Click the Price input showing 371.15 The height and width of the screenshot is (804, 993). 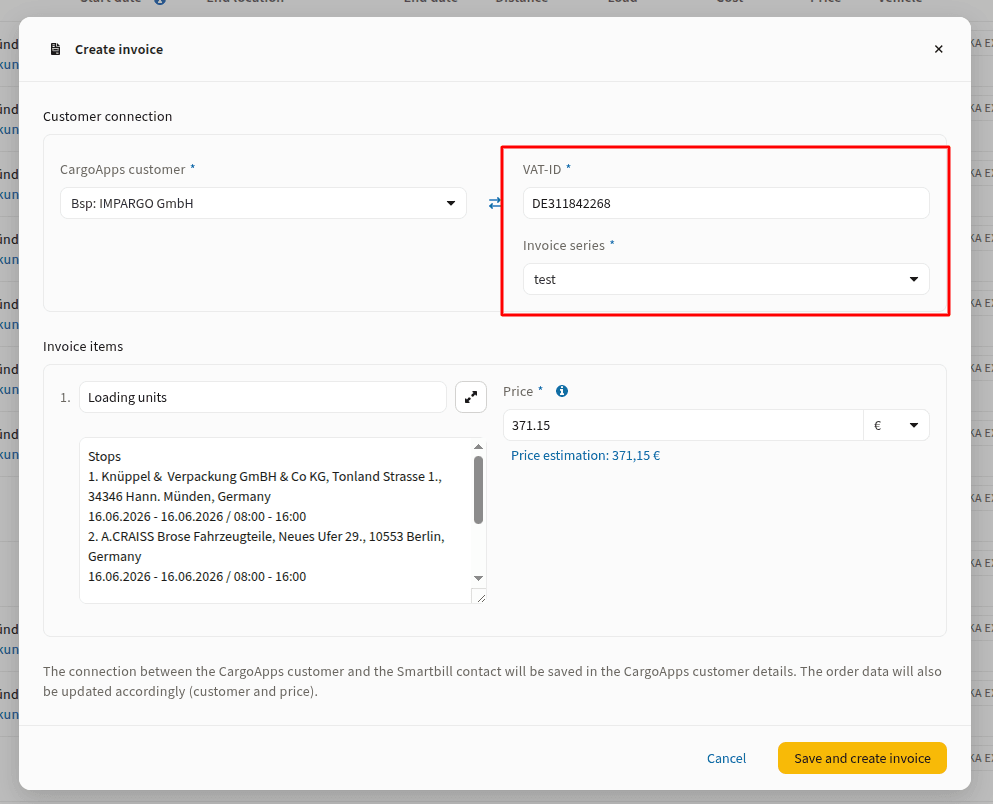(x=683, y=425)
